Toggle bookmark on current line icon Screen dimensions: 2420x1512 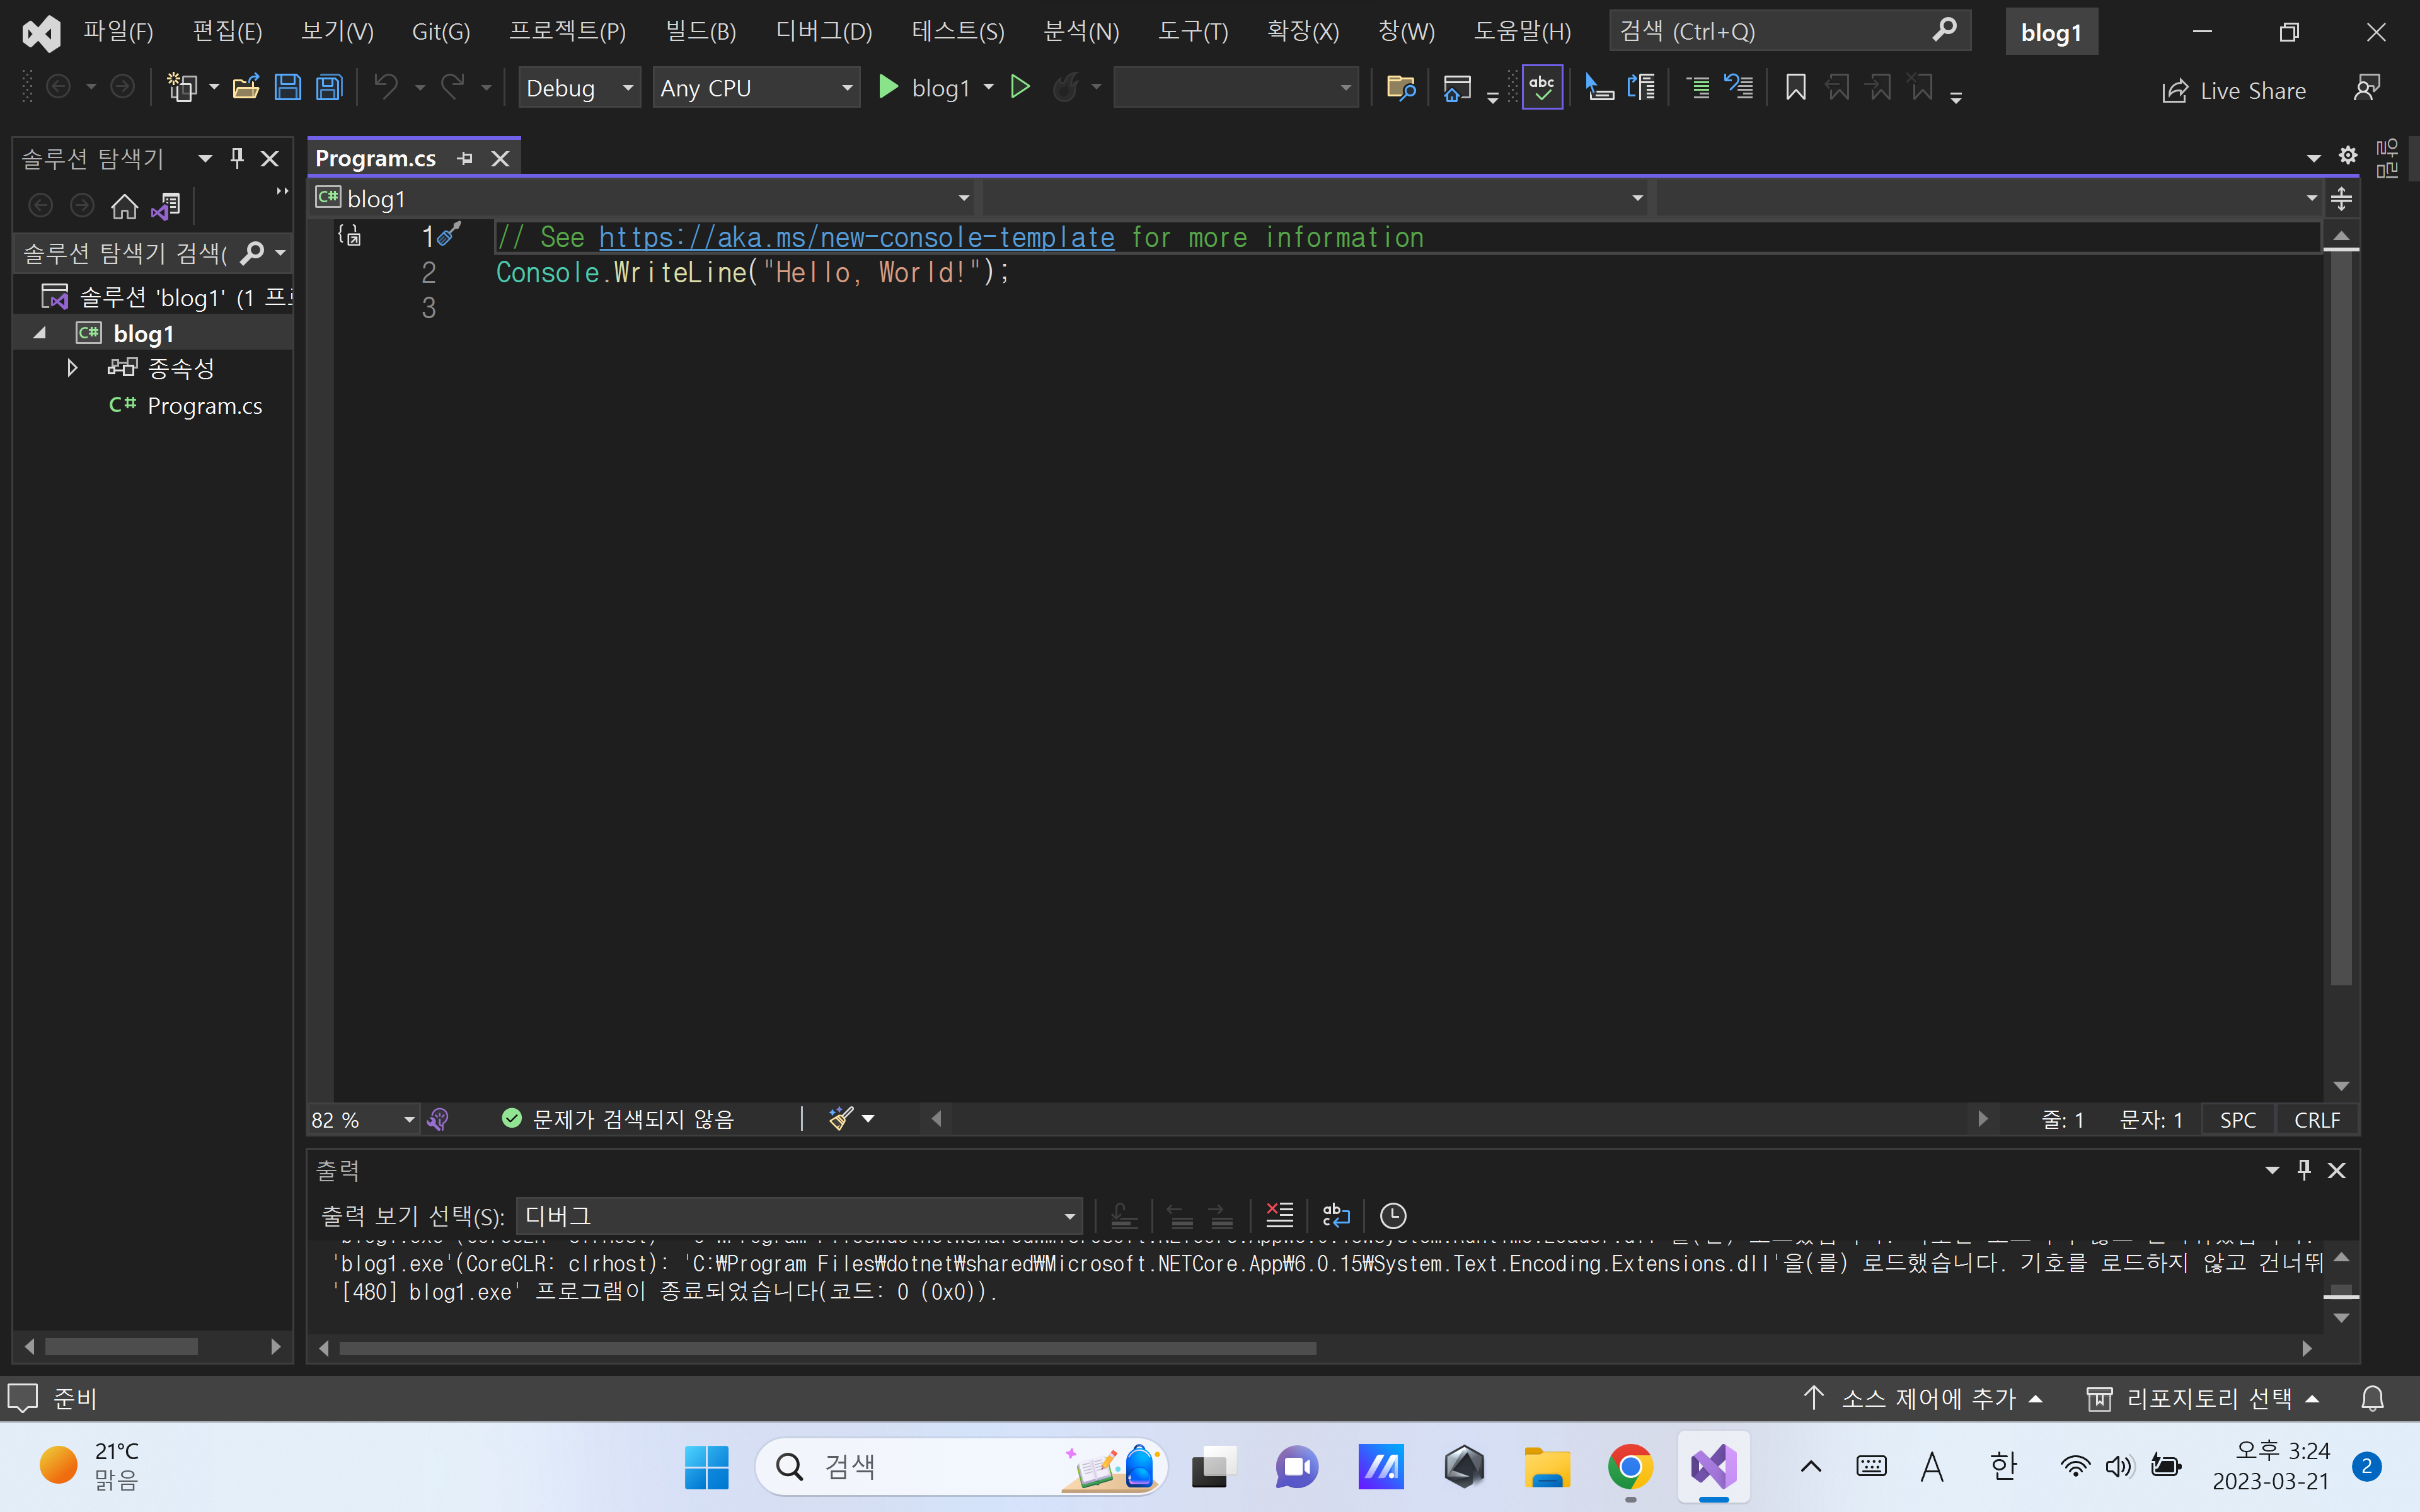click(x=1795, y=88)
